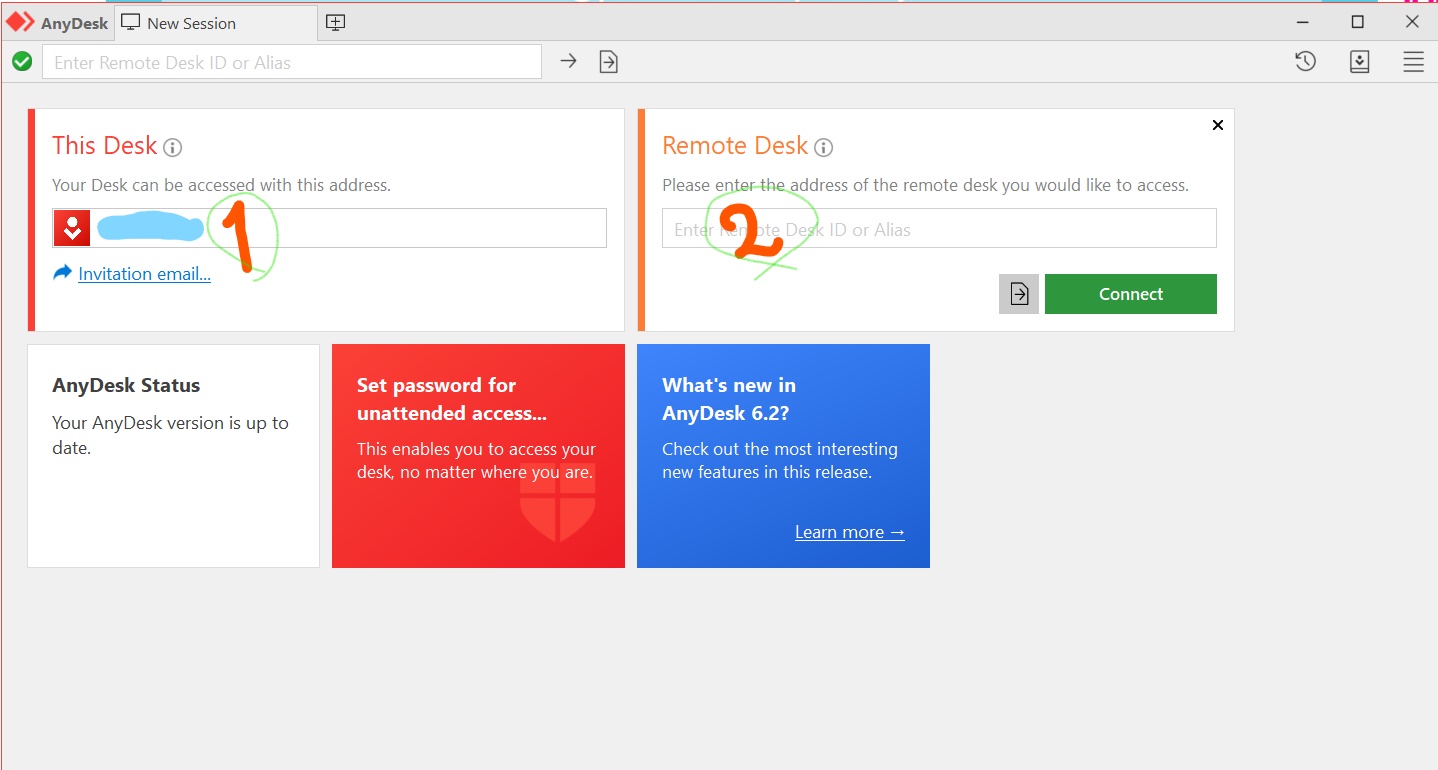
Task: Click the green connection status checkmark icon
Action: tap(22, 62)
